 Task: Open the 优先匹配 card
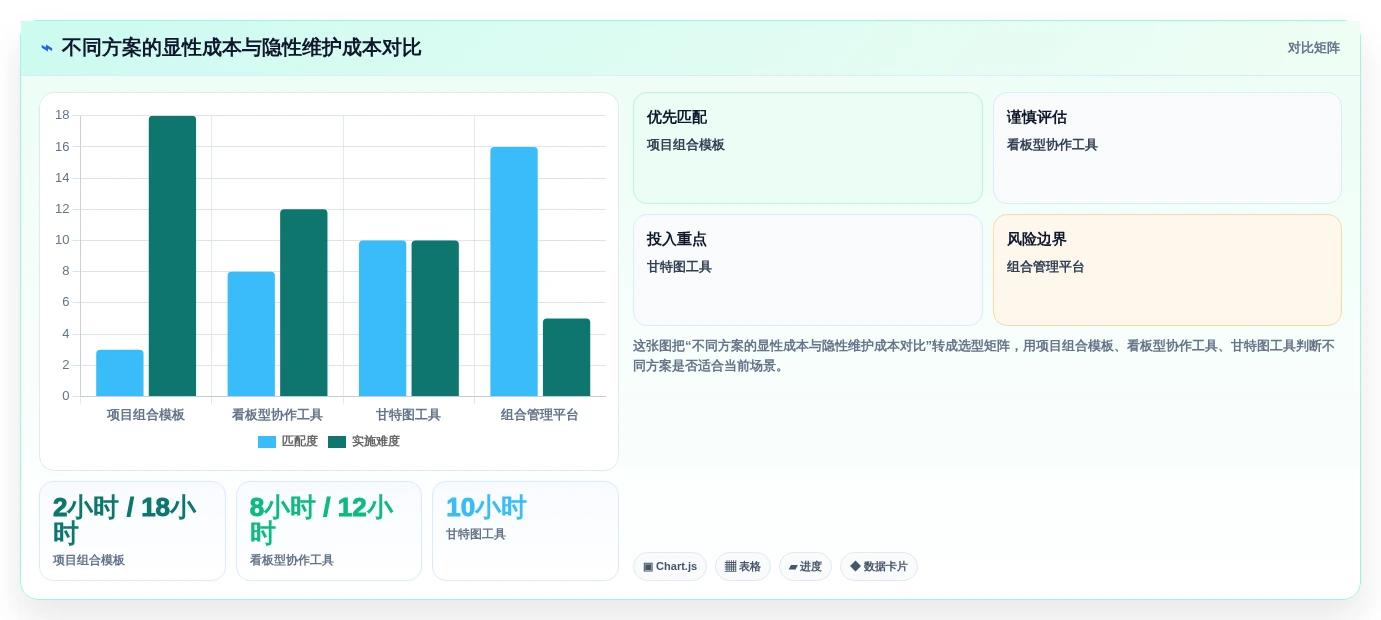pos(808,148)
